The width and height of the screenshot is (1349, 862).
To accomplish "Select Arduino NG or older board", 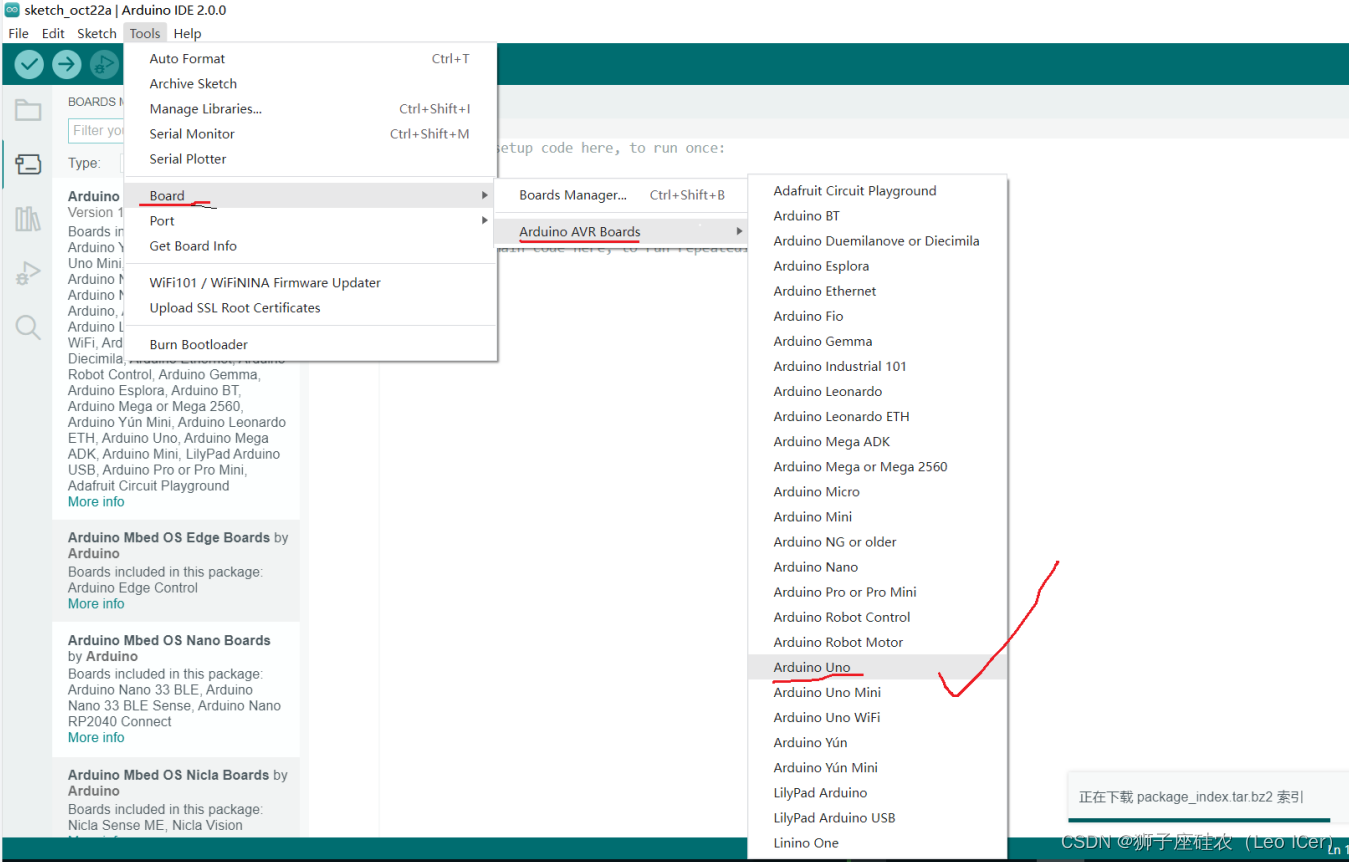I will [x=878, y=542].
